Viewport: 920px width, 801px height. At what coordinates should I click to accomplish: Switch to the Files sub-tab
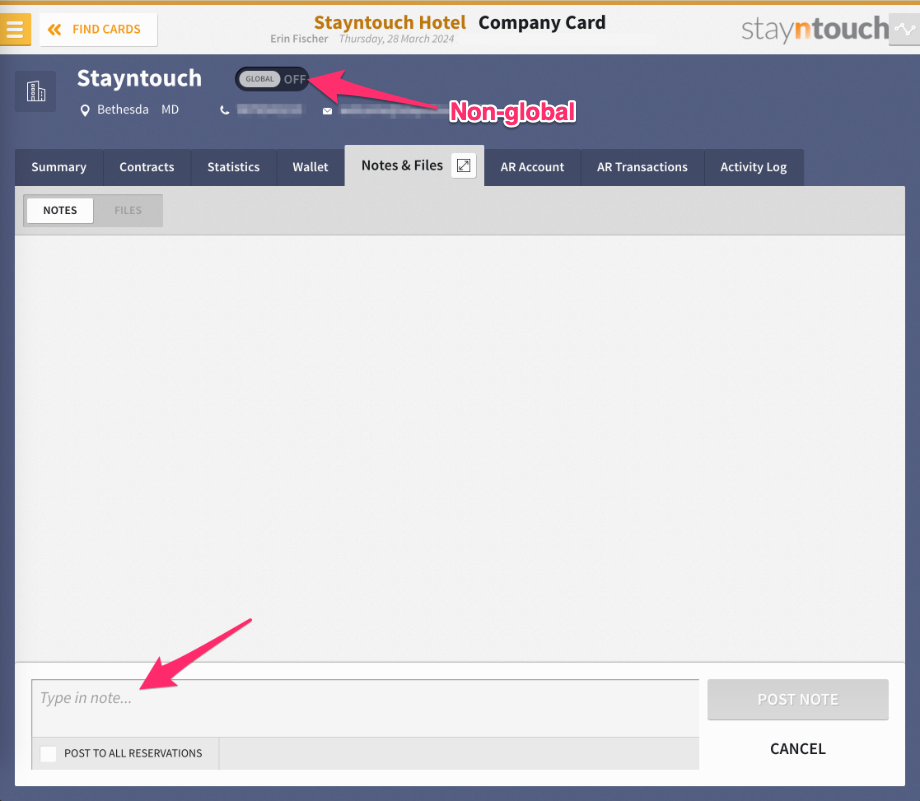[x=128, y=211]
